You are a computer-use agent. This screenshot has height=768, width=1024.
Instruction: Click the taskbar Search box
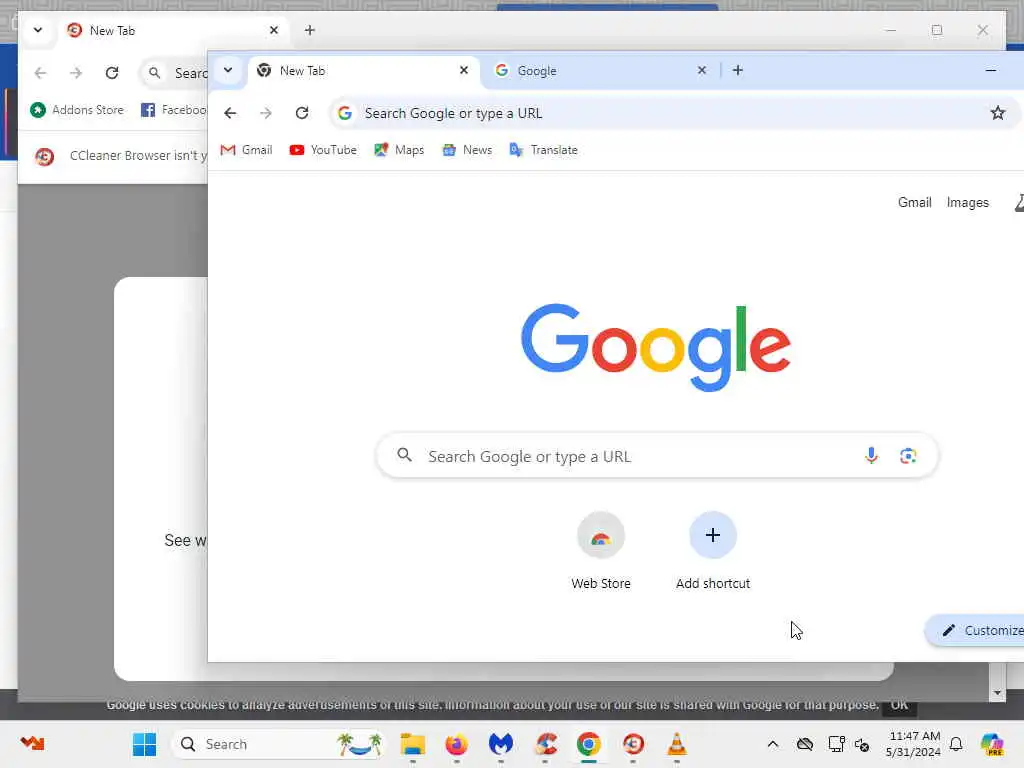[x=278, y=744]
